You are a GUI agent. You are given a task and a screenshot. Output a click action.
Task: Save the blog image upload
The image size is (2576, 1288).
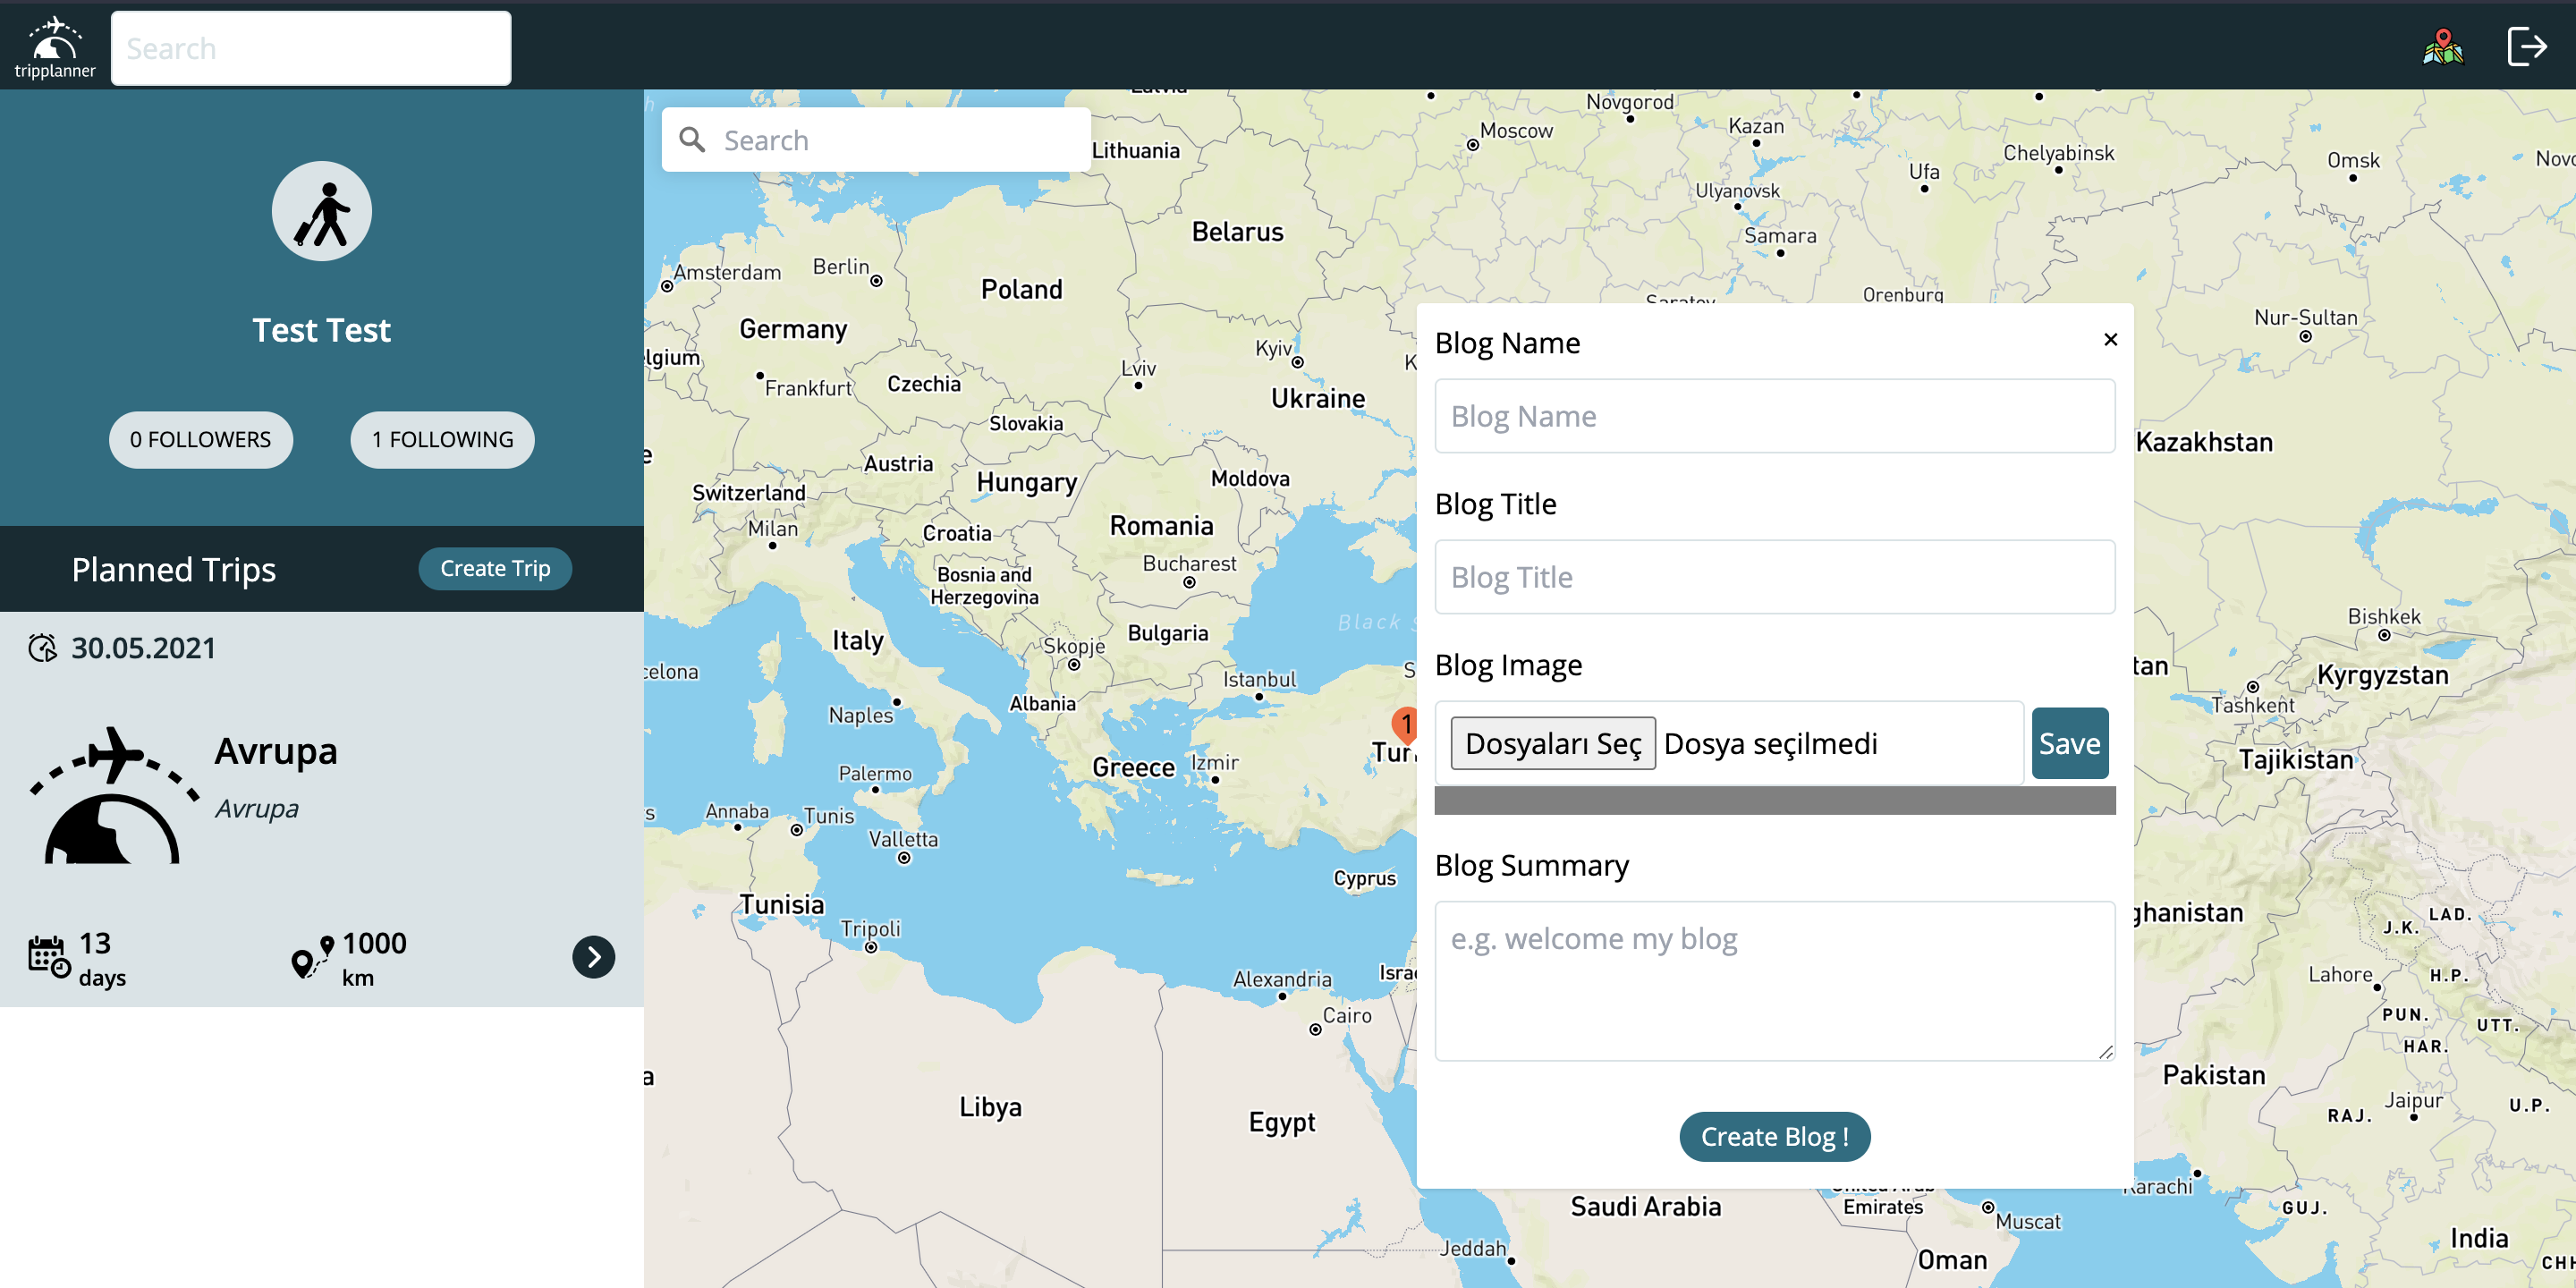tap(2069, 743)
